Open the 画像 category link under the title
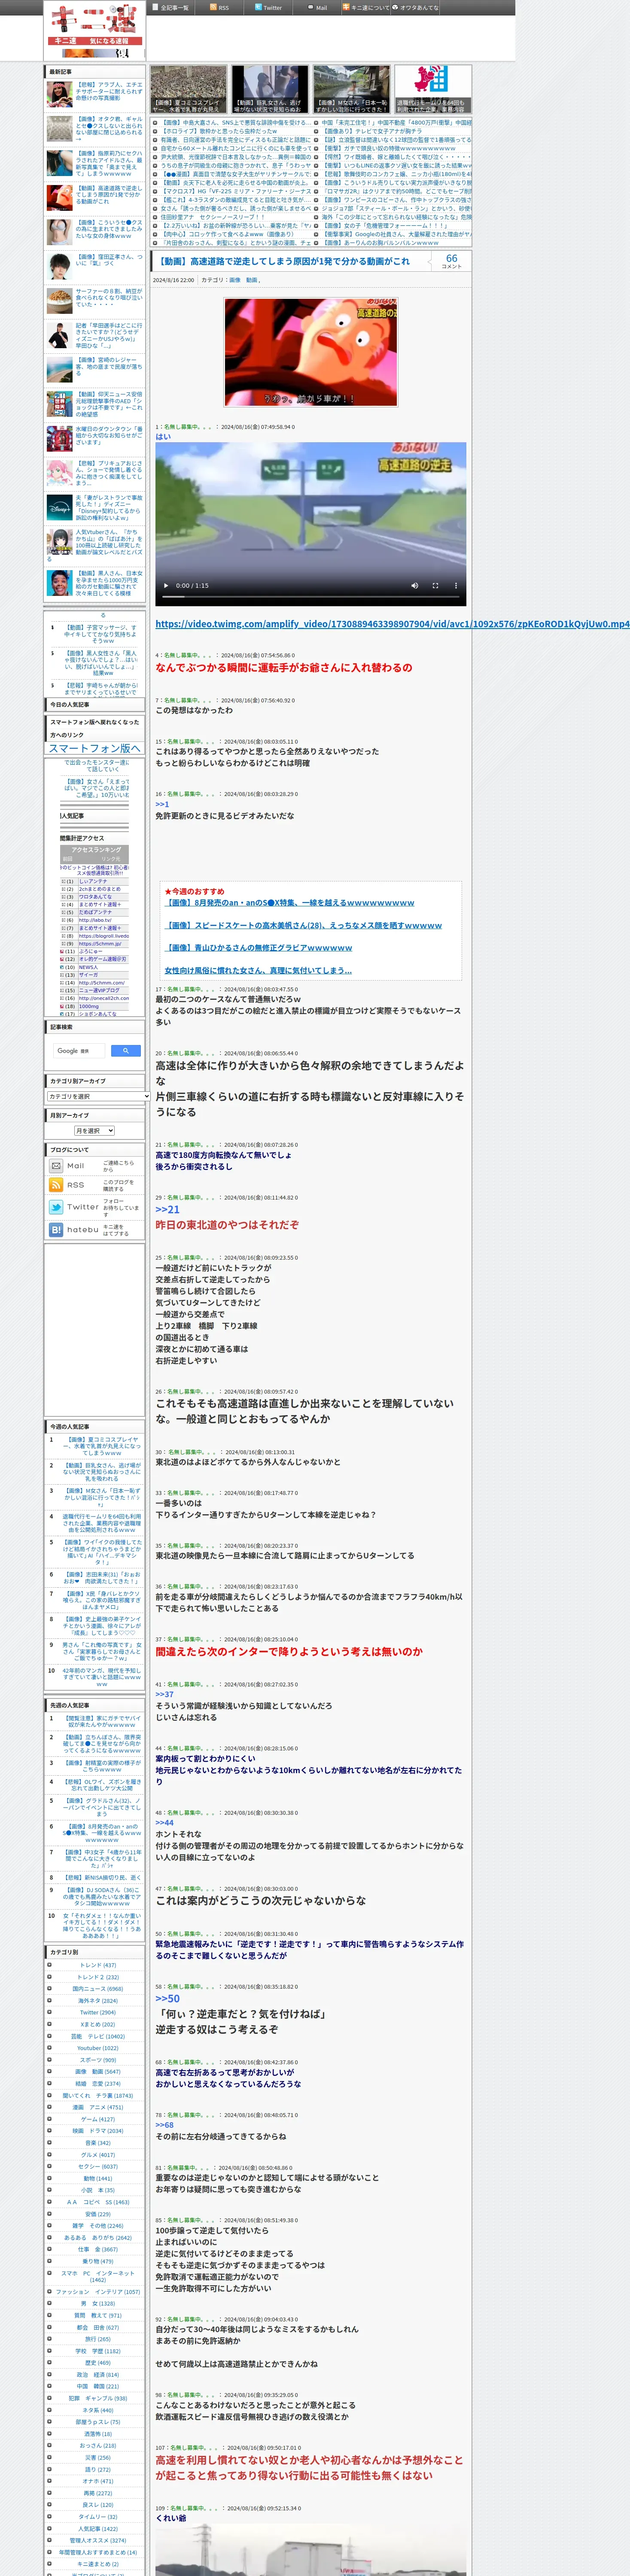Screen dimensions: 630x2576 [x=235, y=280]
